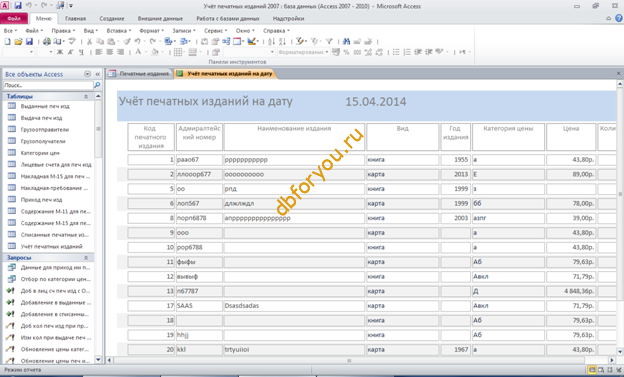This screenshot has height=377, width=624.
Task: Click the Relationships icon in the toolbar
Action: pyautogui.click(x=226, y=41)
